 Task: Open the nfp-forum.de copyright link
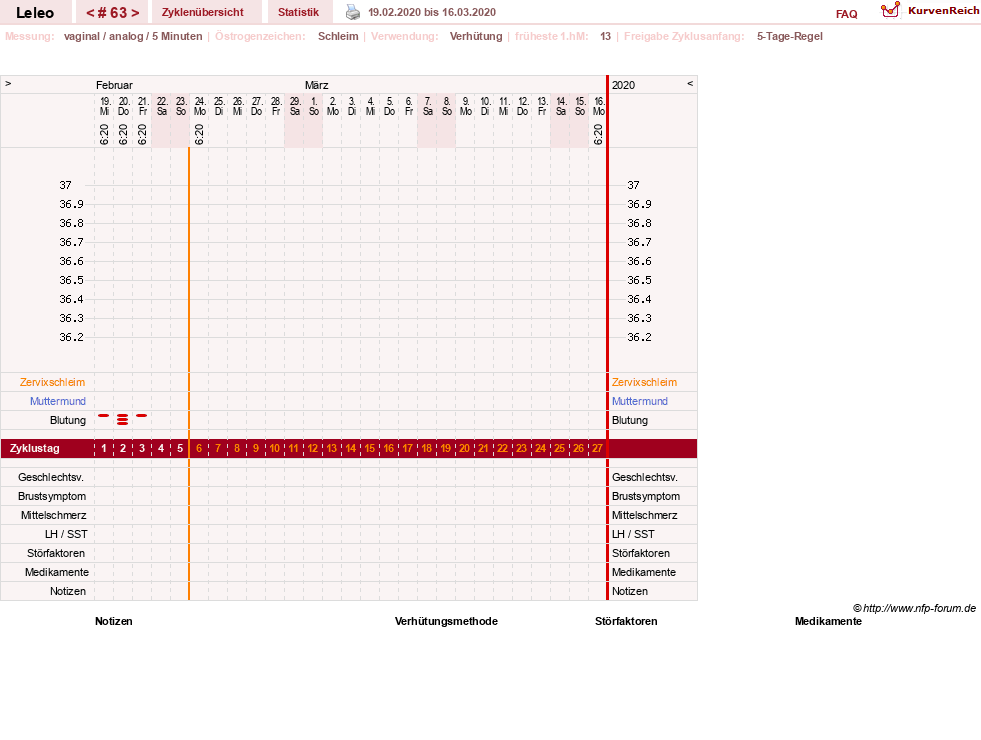tap(914, 608)
